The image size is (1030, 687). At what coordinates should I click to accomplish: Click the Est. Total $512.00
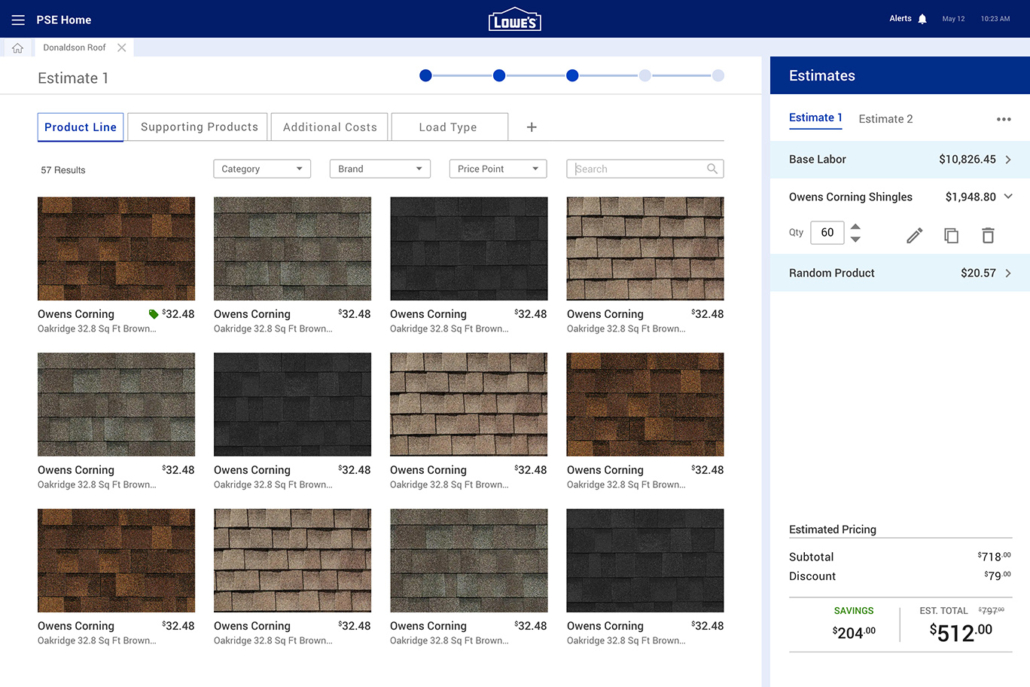[x=961, y=632]
